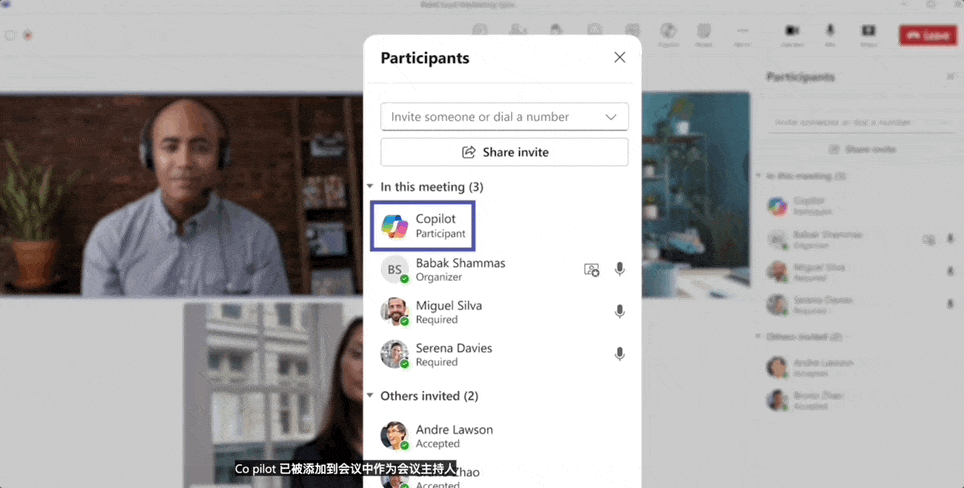Close the blurred side Participants panel with its X
Screen dimensions: 964x488
tap(951, 76)
